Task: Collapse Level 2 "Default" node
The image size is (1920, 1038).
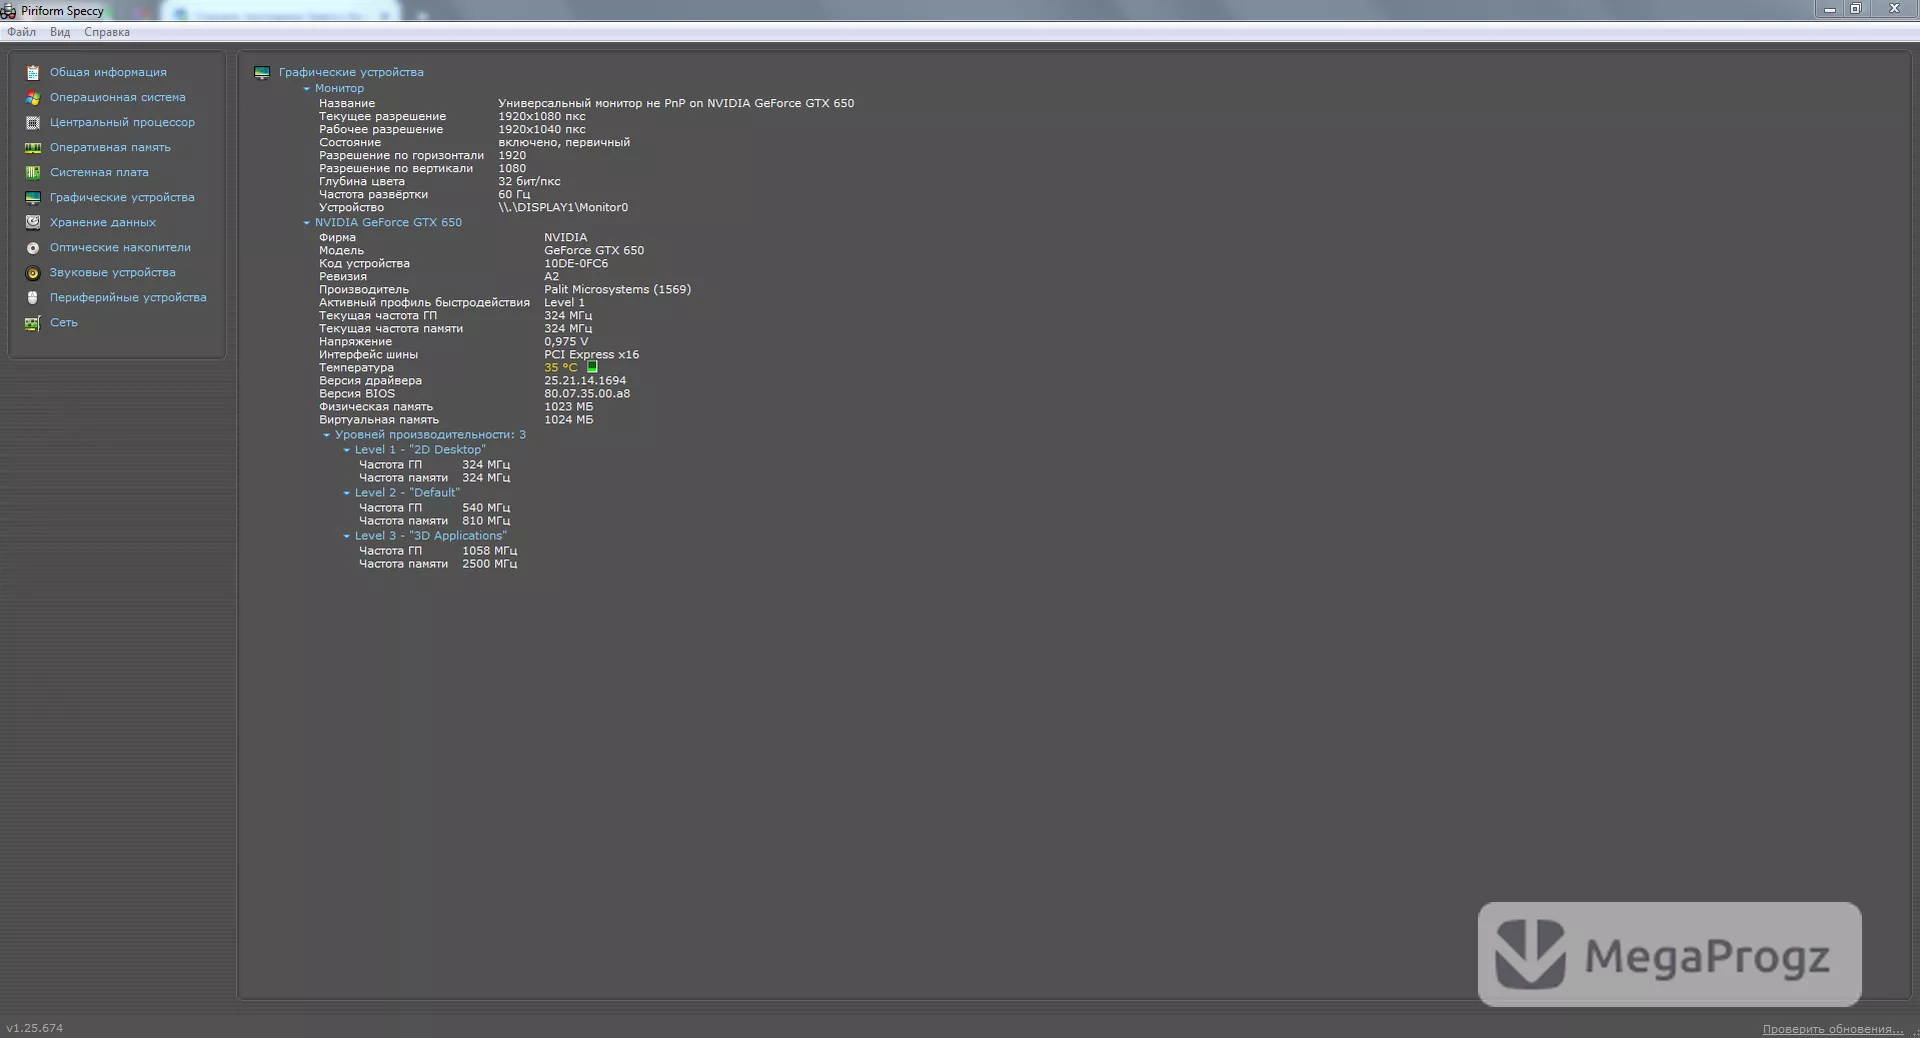Action: [347, 493]
